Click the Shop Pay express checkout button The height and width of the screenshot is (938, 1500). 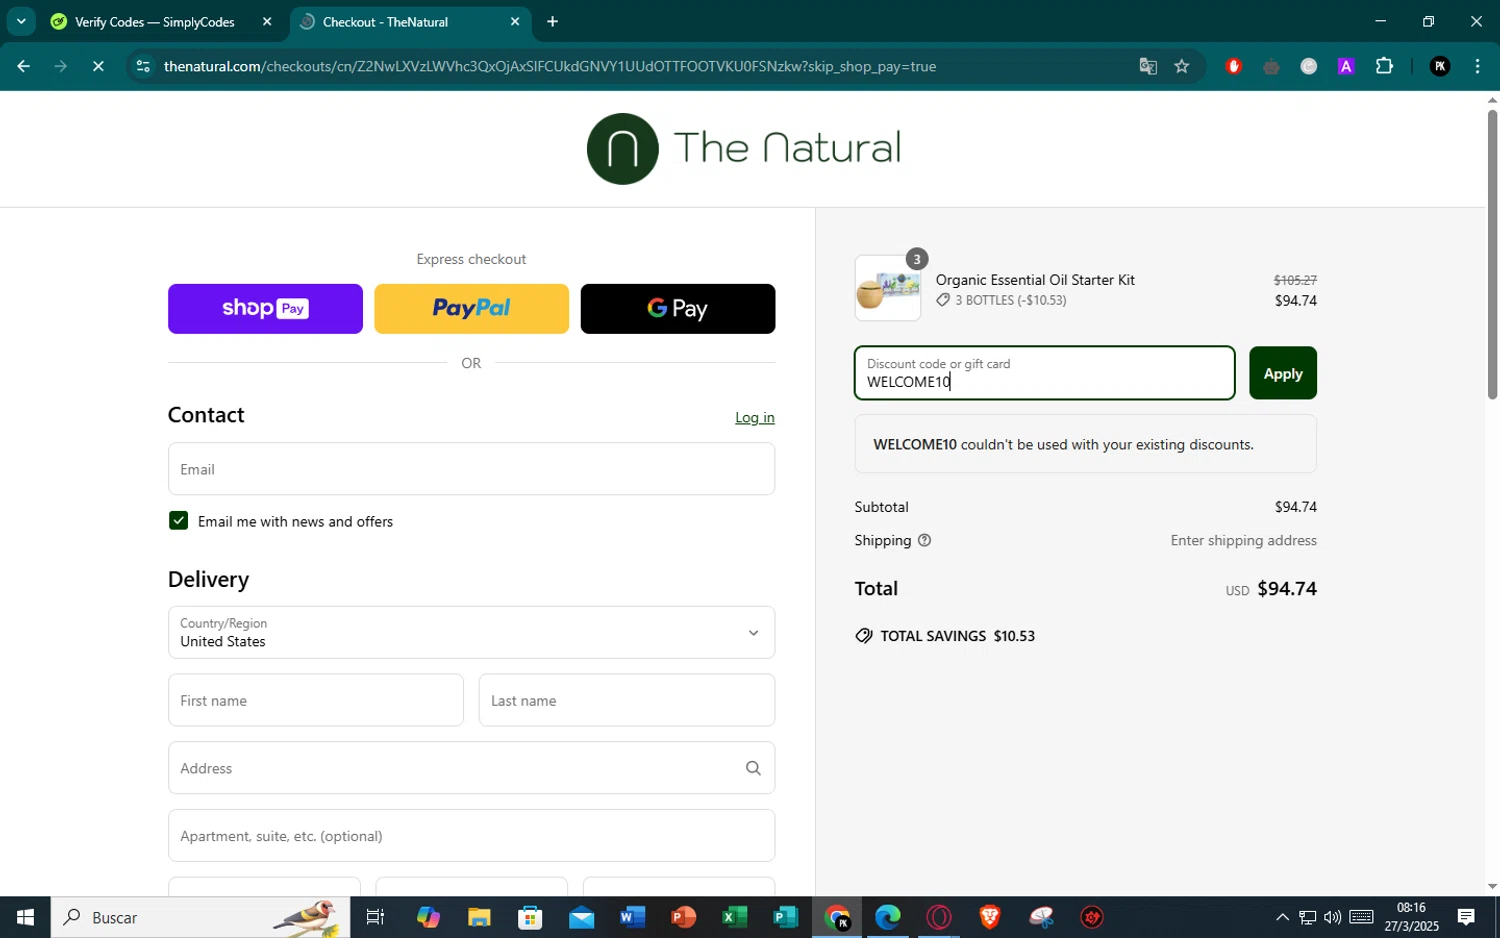click(265, 309)
